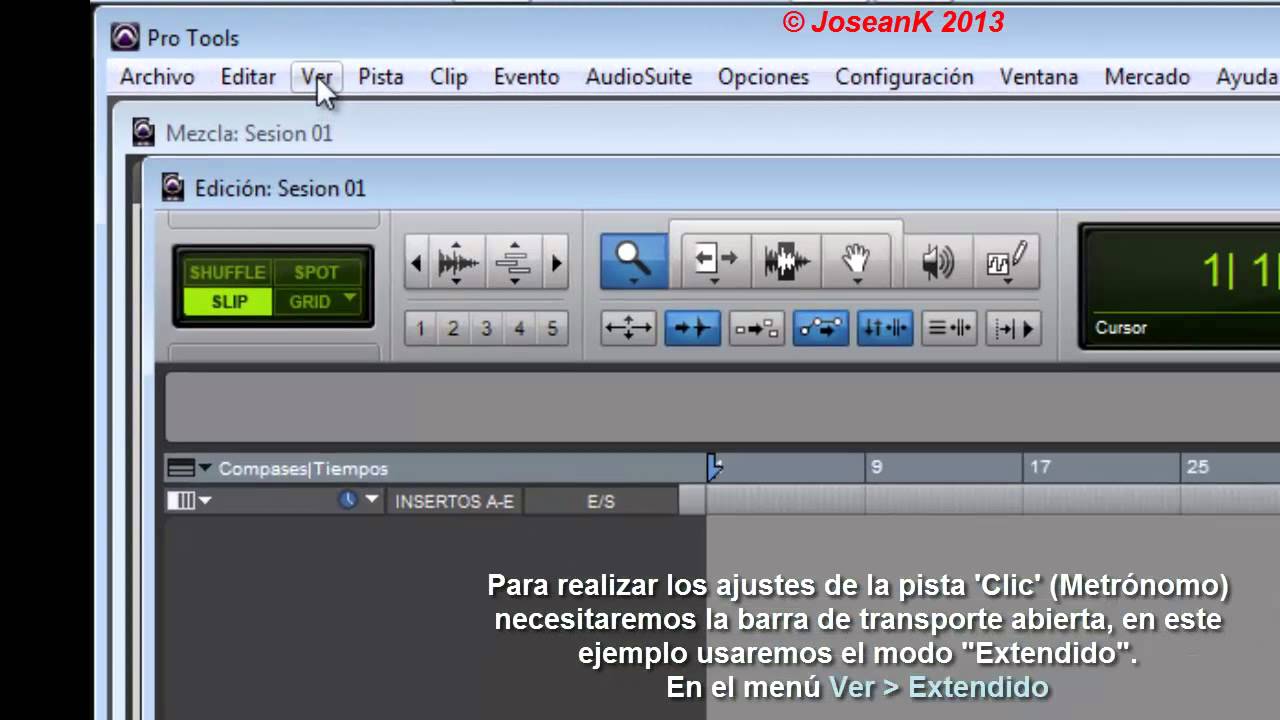Image resolution: width=1280 pixels, height=720 pixels.
Task: Open the clock icon timebase dropdown
Action: tap(358, 499)
